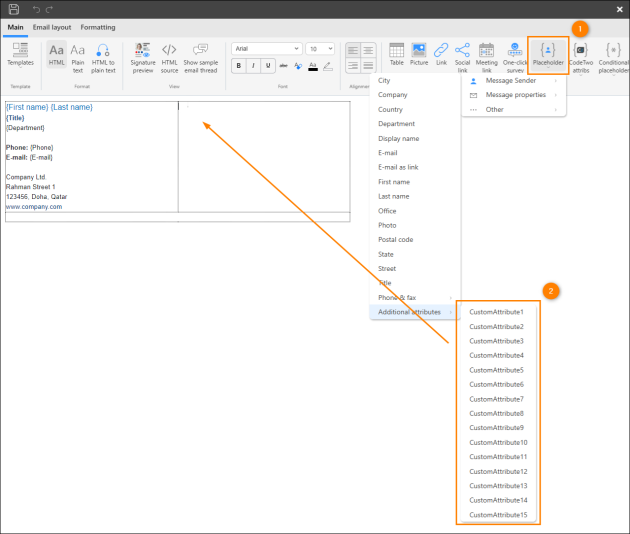Click the Rahman Street 1 address line
Viewport: 630px width, 534px height.
(x=31, y=187)
